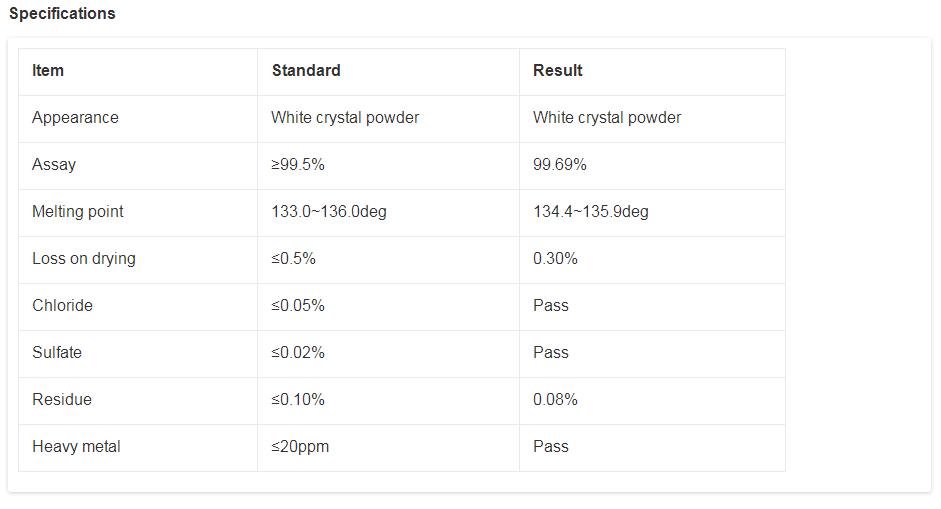Select the Standard column header
Viewport: 941px width, 509px height.
[x=306, y=71]
